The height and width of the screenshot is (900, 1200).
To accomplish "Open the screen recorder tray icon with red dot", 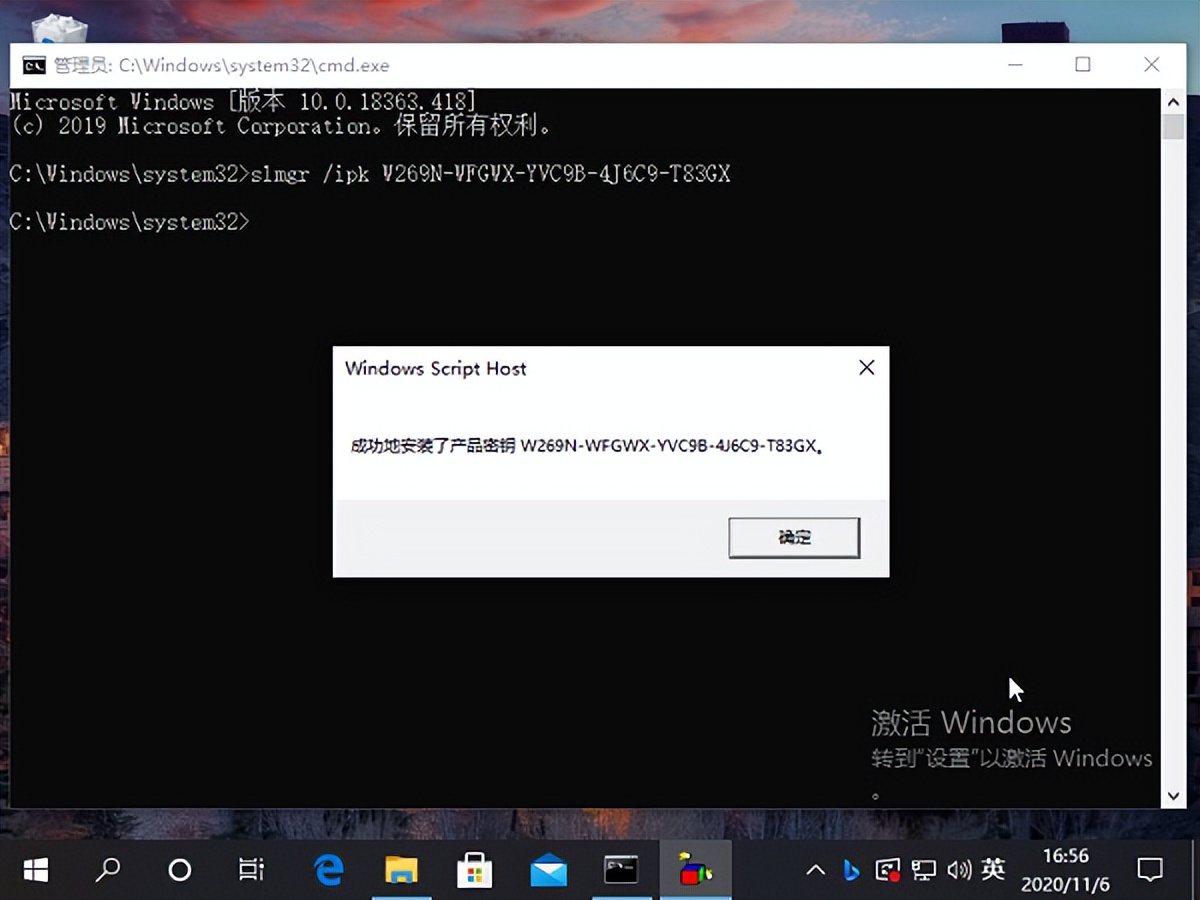I will [x=887, y=870].
